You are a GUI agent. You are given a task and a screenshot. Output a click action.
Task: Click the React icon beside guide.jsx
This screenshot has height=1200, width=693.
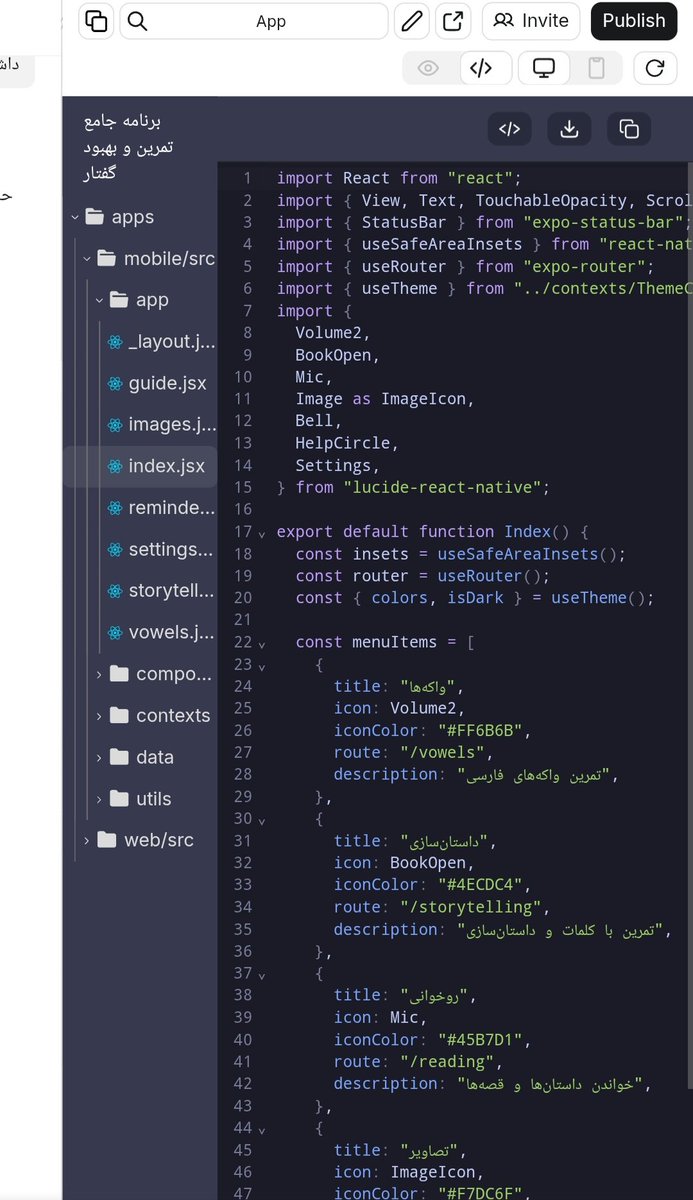[x=116, y=383]
